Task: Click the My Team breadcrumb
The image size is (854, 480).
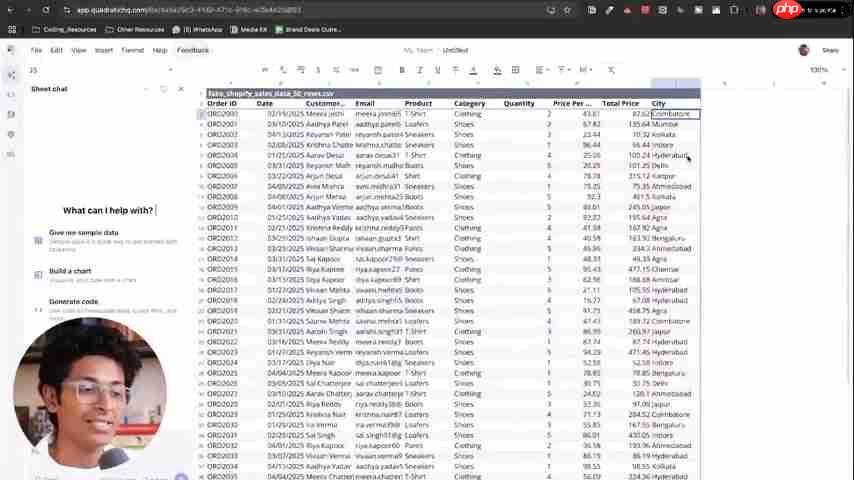Action: [418, 50]
